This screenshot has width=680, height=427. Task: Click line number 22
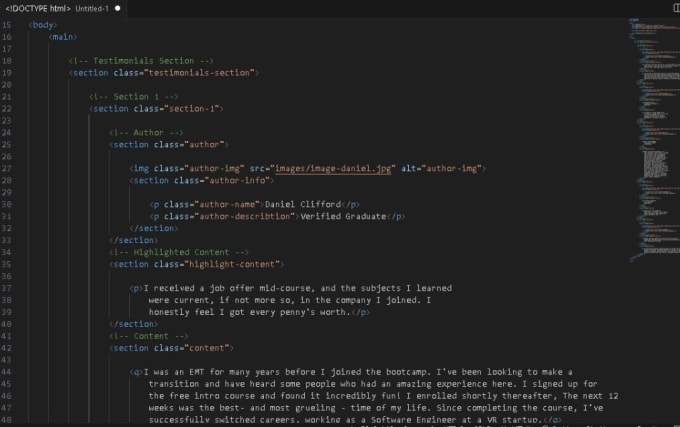7,109
